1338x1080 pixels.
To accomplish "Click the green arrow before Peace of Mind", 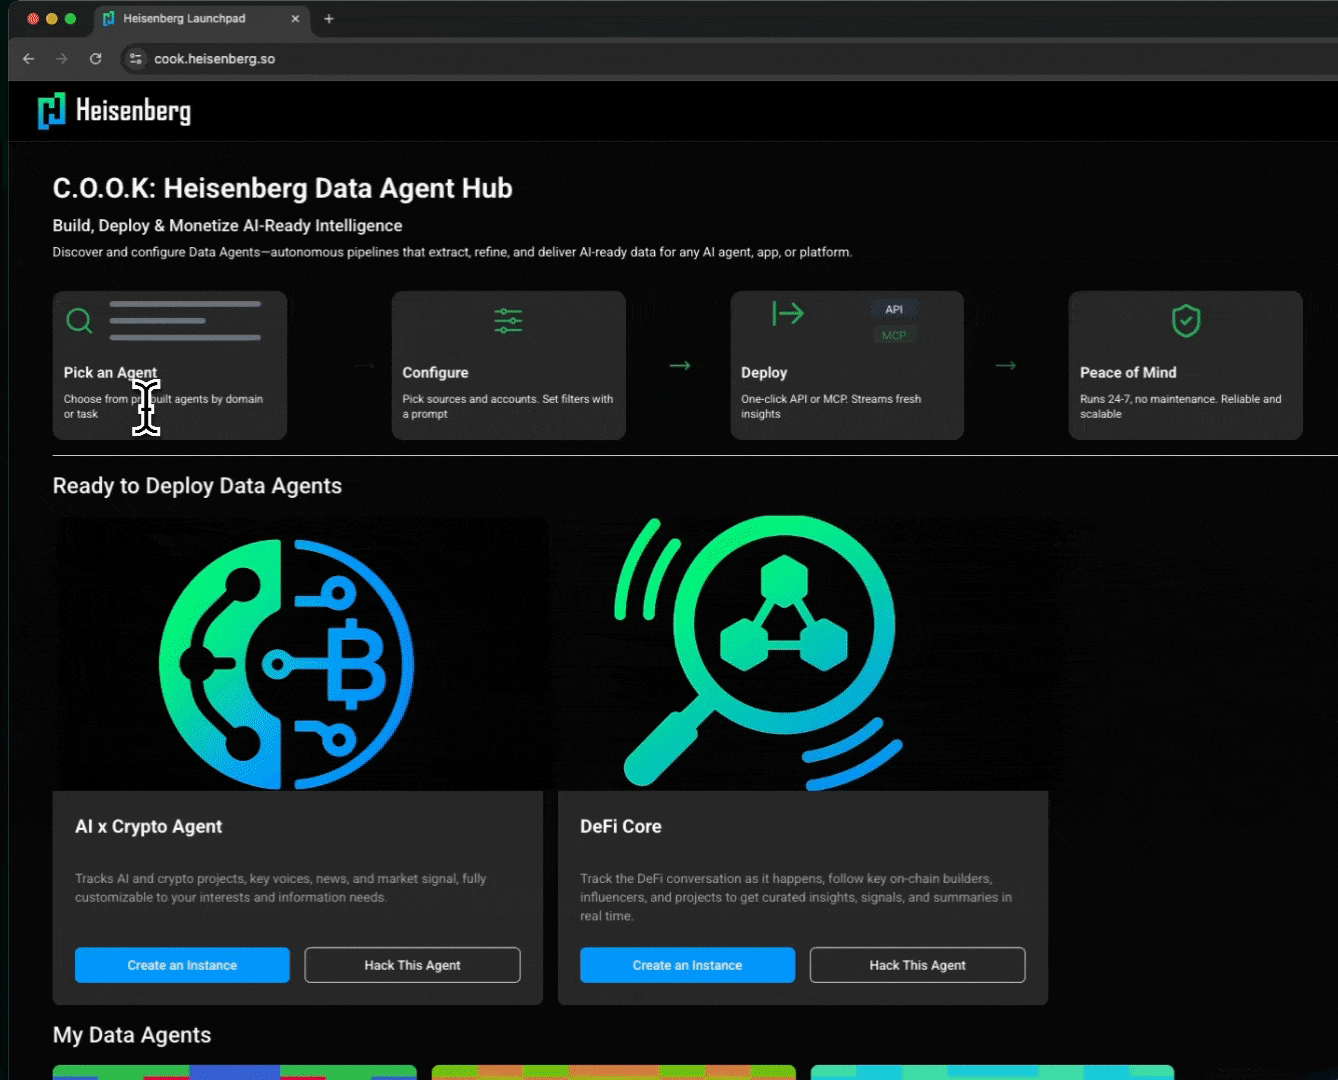I will [1006, 365].
